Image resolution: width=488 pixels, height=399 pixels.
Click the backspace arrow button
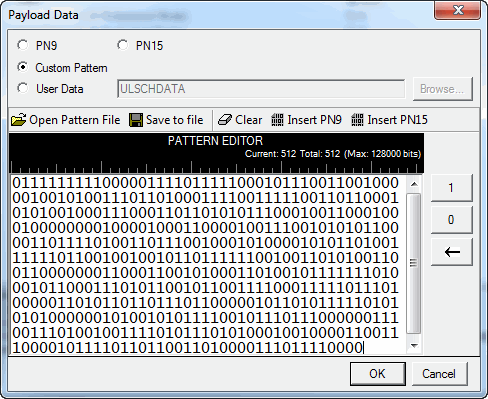pyautogui.click(x=452, y=252)
